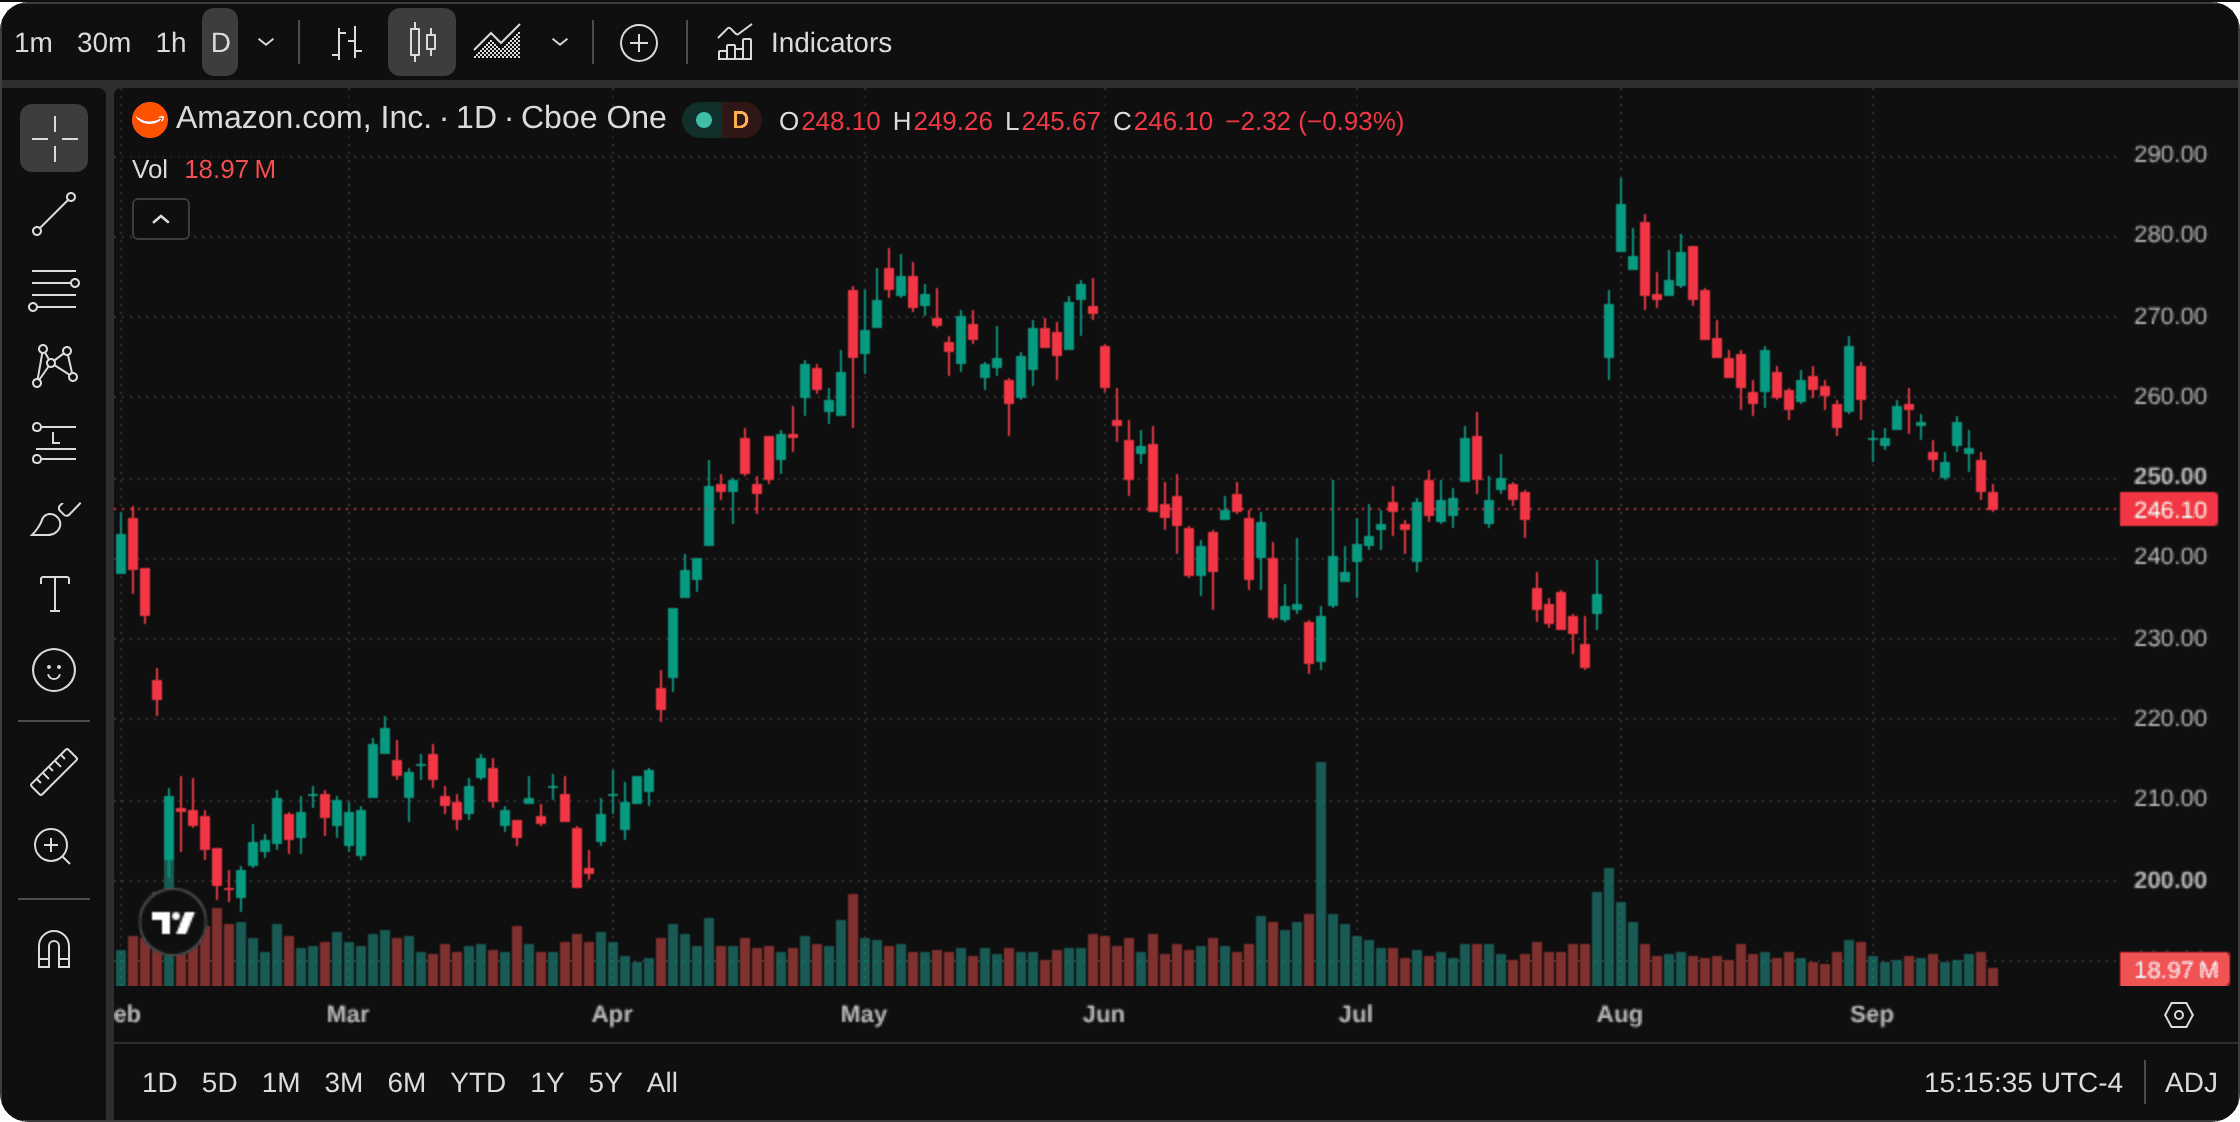Select the XABCD pattern tool

tap(54, 366)
